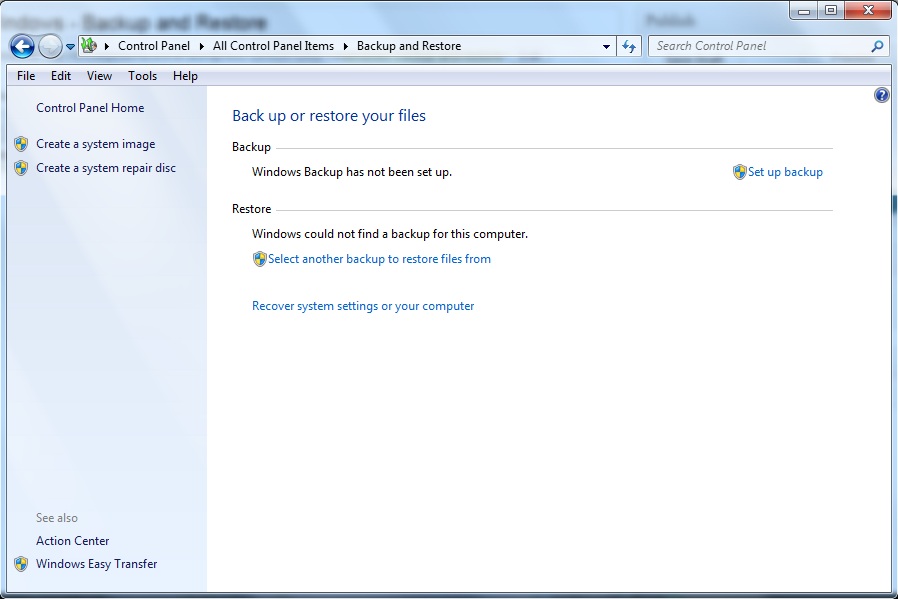898x599 pixels.
Task: Open the File menu
Action: pos(26,76)
